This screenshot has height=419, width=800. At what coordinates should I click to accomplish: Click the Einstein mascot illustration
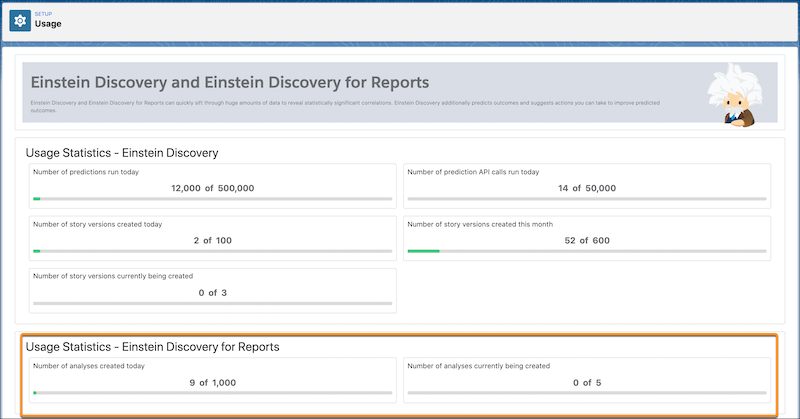(x=735, y=95)
